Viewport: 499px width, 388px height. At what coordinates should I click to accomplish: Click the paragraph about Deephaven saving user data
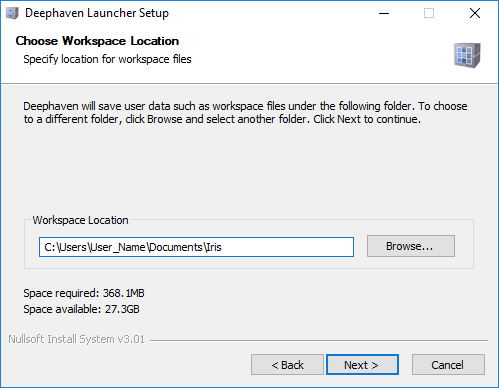tap(245, 113)
